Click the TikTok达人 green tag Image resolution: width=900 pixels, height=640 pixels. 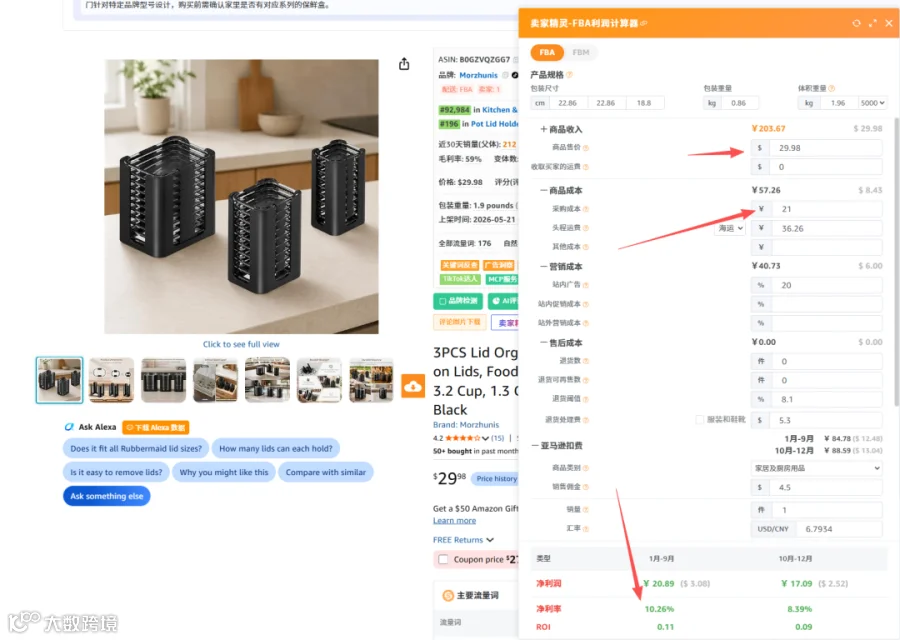(459, 279)
